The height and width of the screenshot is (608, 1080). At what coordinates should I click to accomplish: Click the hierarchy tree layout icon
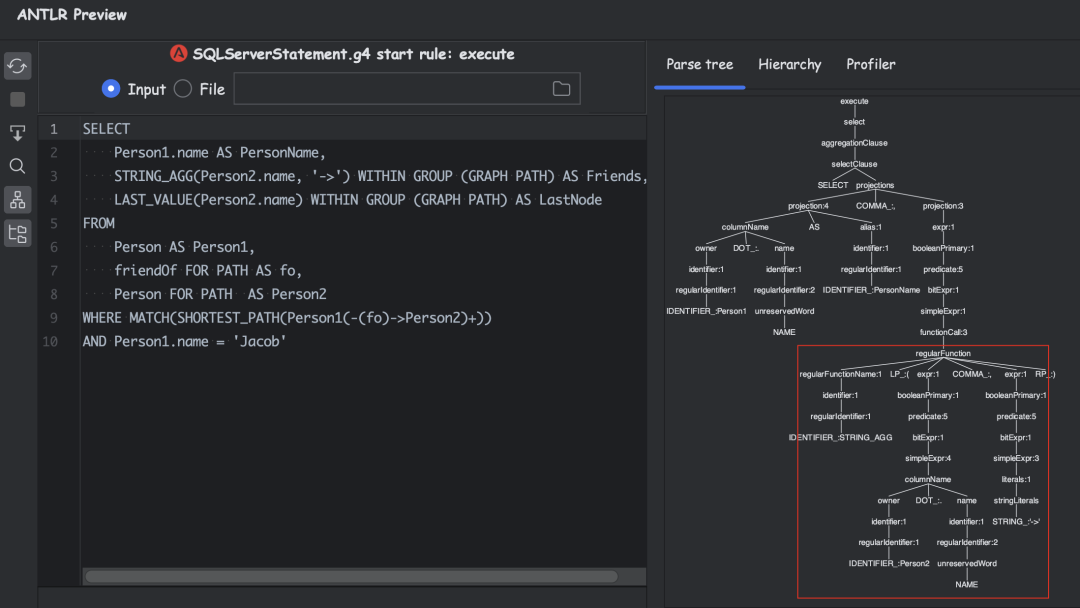pyautogui.click(x=17, y=200)
